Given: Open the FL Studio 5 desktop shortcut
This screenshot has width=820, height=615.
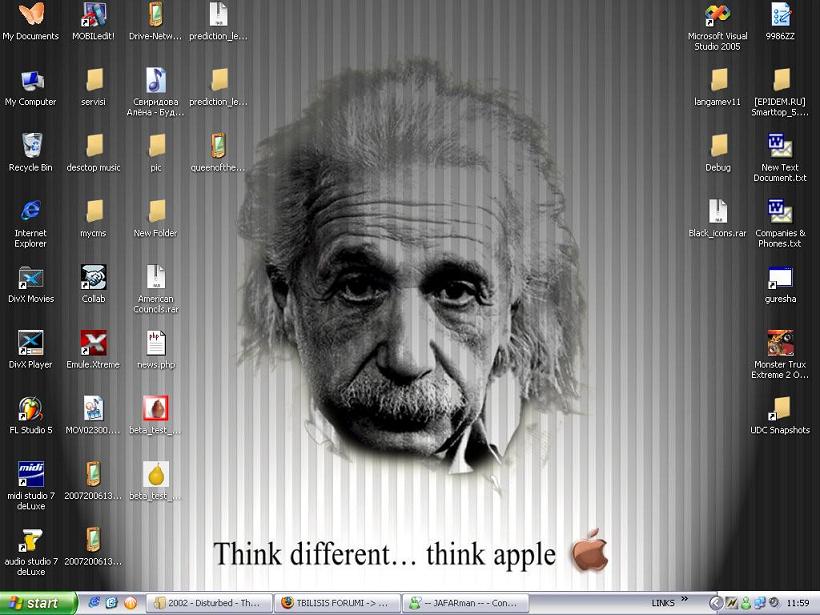Looking at the screenshot, I should coord(31,409).
